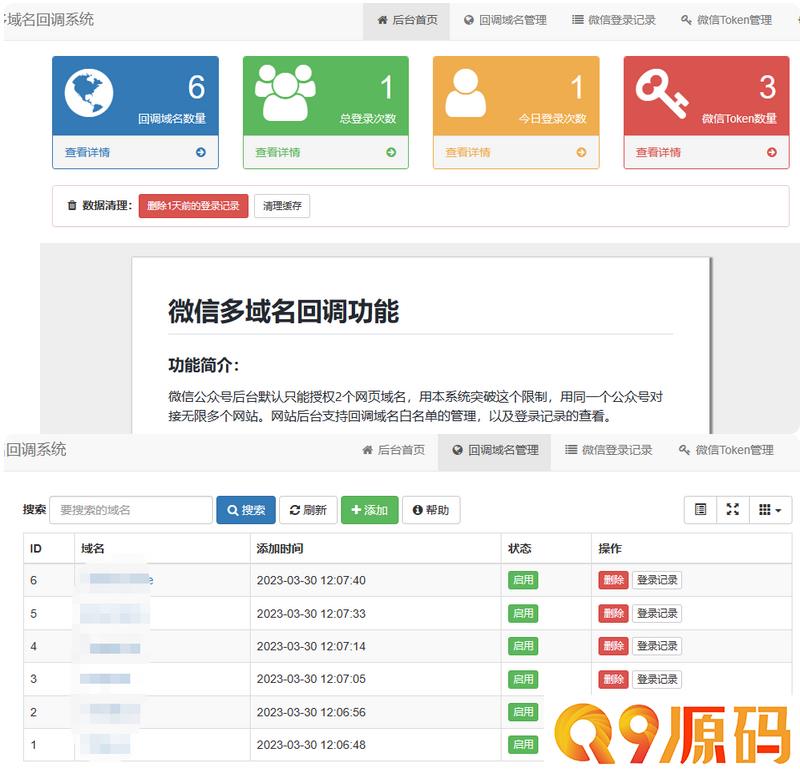The height and width of the screenshot is (772, 800).
Task: Open the columns grid dropdown
Action: point(770,509)
